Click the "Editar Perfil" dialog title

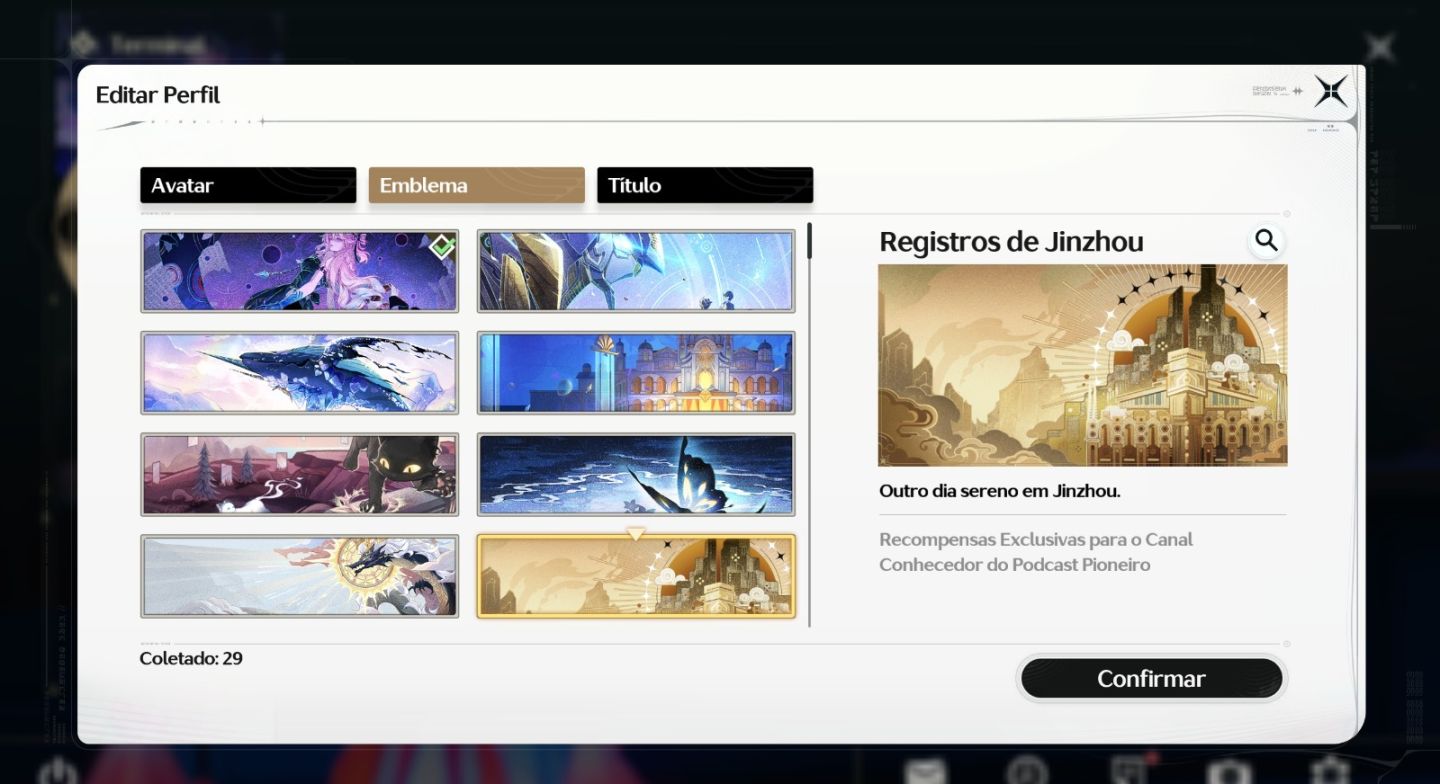[158, 95]
